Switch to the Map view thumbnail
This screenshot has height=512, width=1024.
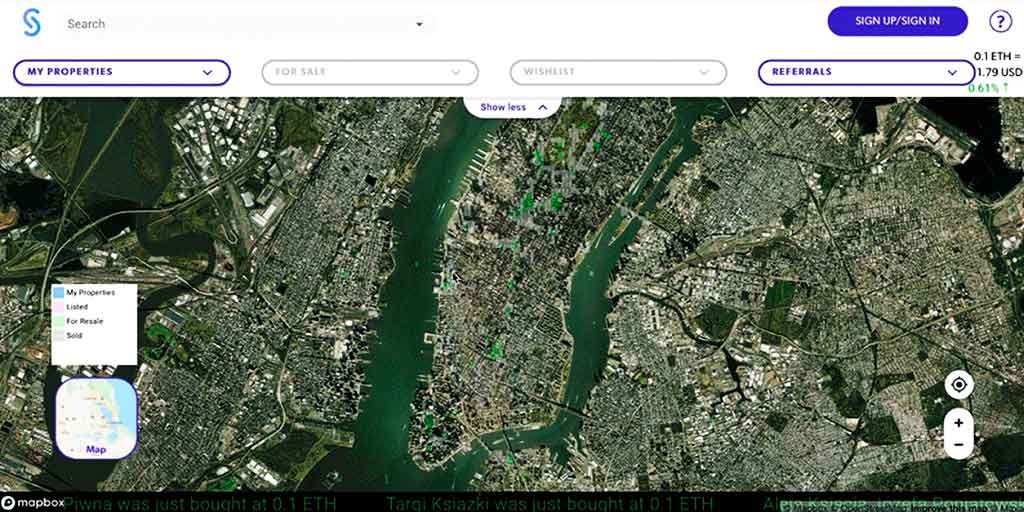pos(96,419)
